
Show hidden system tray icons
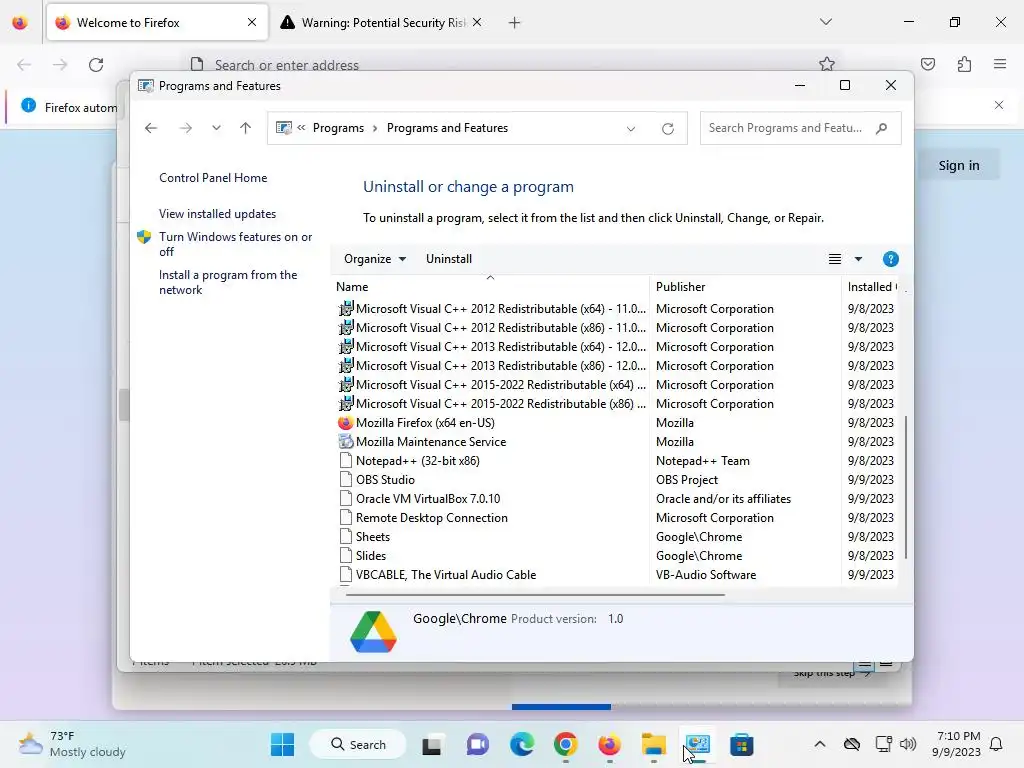(x=820, y=744)
